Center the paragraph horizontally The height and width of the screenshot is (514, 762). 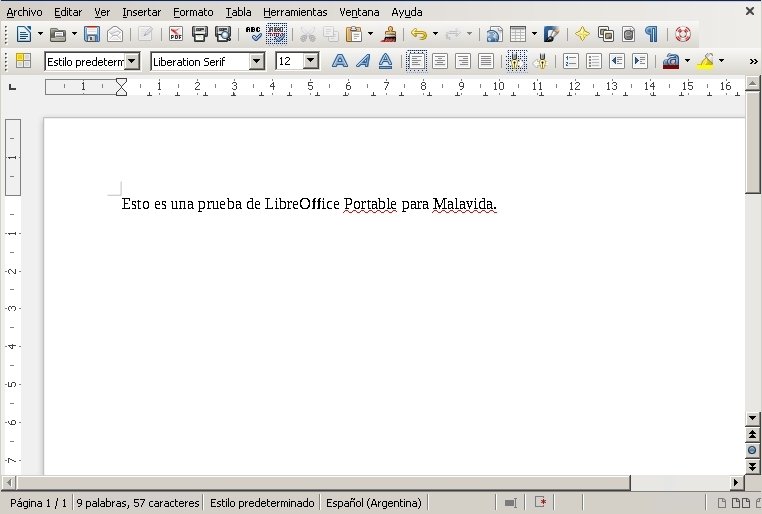point(440,61)
